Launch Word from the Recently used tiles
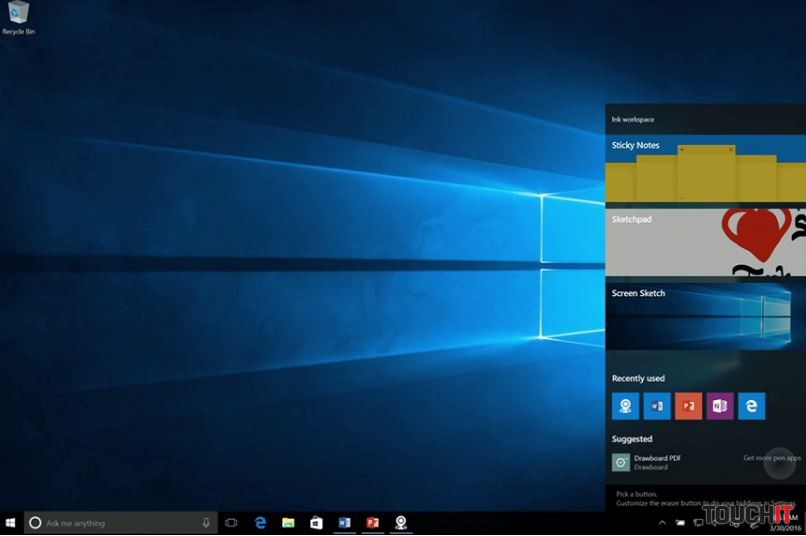This screenshot has height=536, width=806. 656,406
